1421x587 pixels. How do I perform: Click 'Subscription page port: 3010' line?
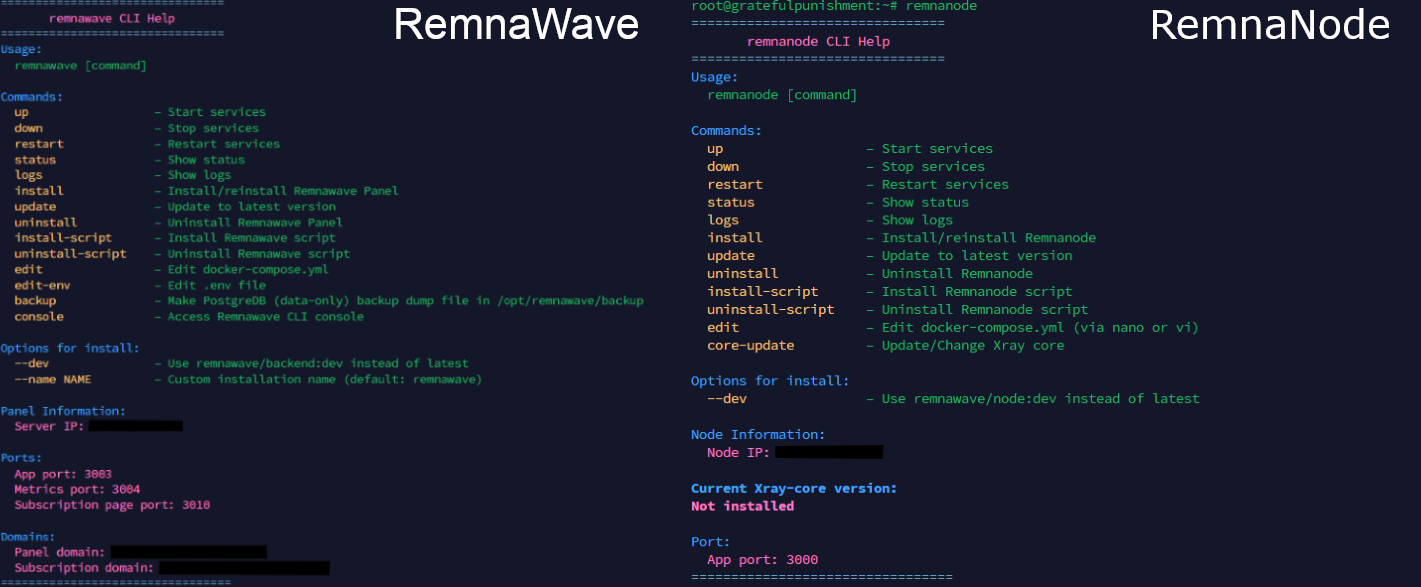pyautogui.click(x=112, y=505)
